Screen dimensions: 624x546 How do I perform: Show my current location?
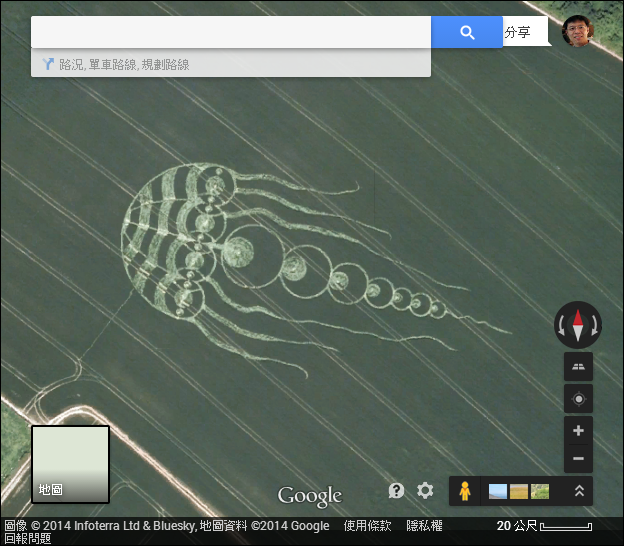(x=578, y=398)
